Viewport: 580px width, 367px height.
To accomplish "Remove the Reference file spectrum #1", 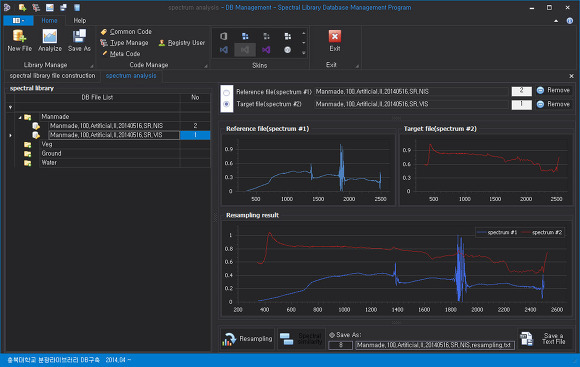I will click(553, 90).
